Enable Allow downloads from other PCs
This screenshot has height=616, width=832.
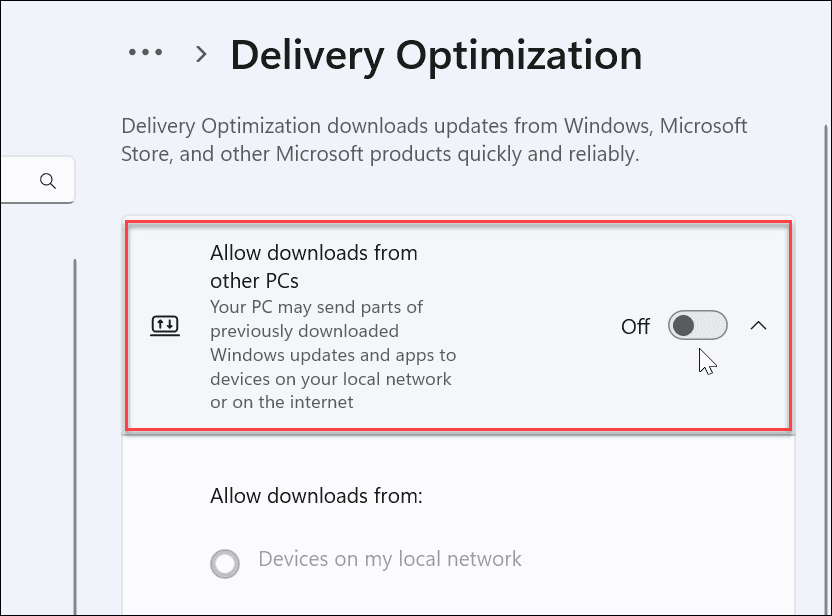click(x=697, y=325)
